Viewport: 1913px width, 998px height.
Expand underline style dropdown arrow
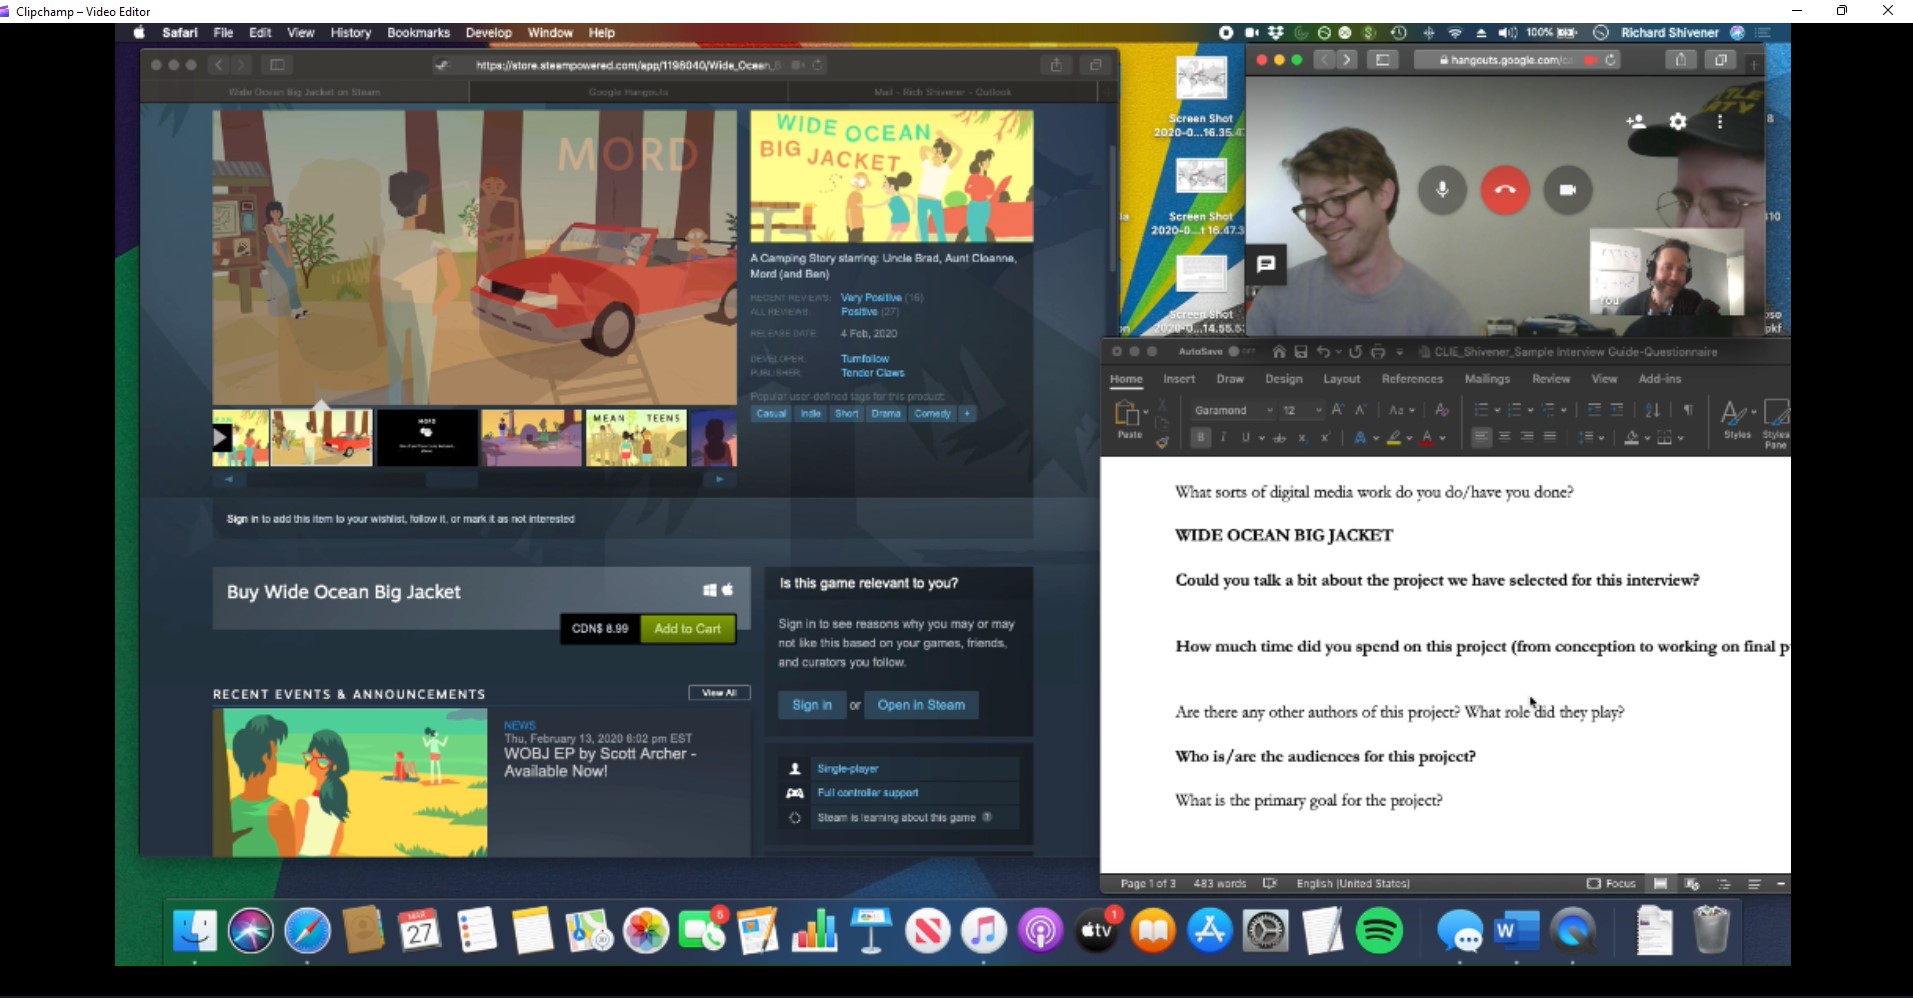(1262, 438)
